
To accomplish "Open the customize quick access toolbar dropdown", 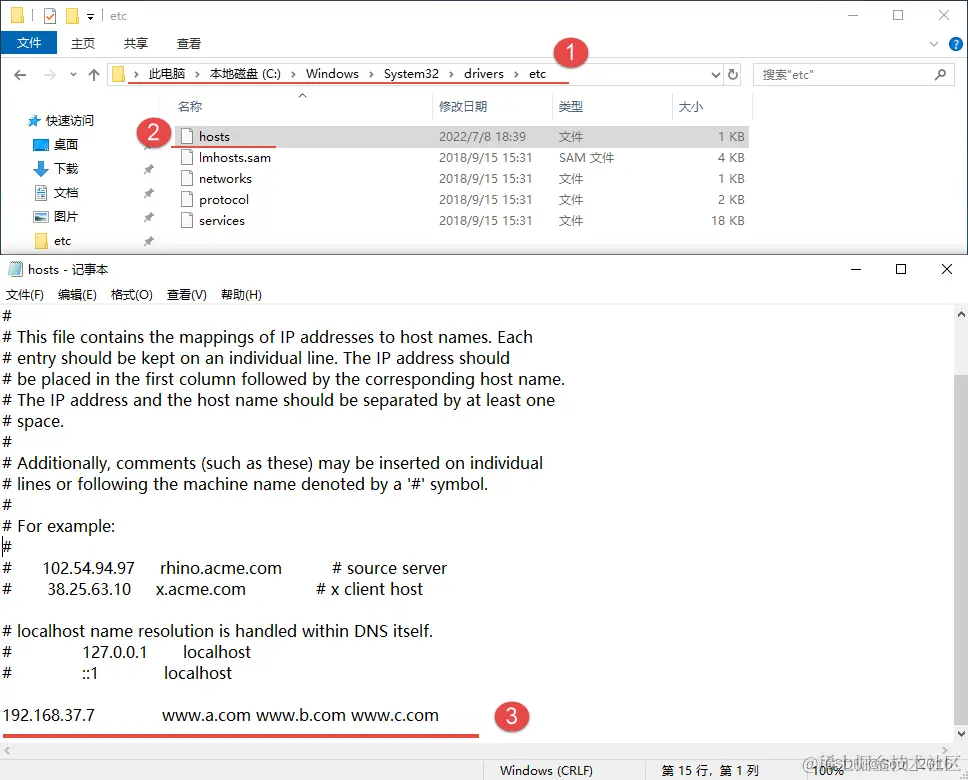I will (90, 17).
